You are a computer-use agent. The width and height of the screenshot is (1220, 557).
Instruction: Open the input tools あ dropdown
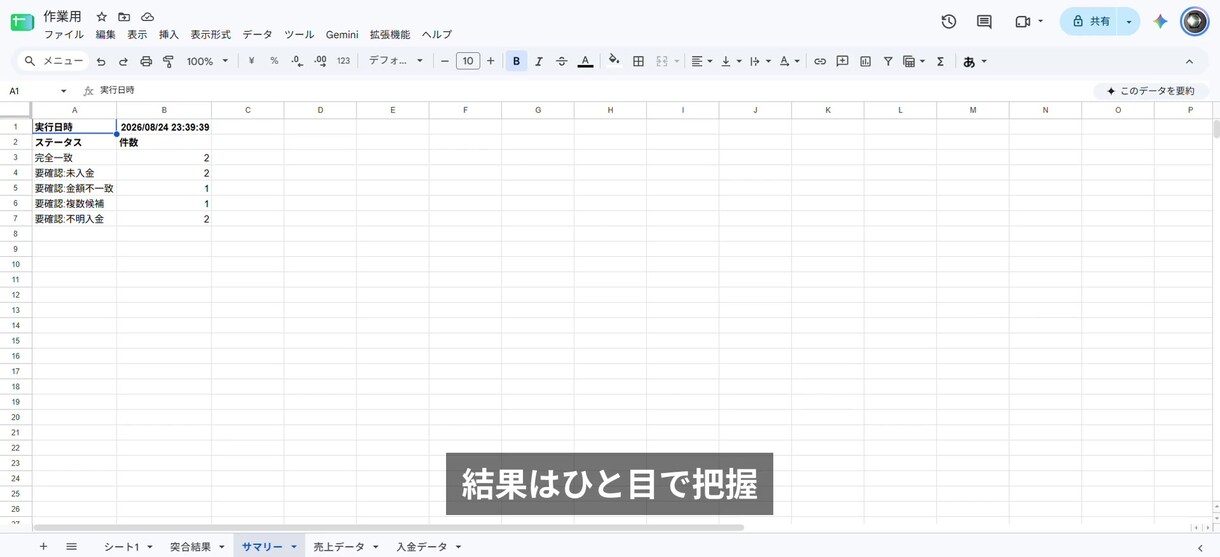pyautogui.click(x=974, y=61)
